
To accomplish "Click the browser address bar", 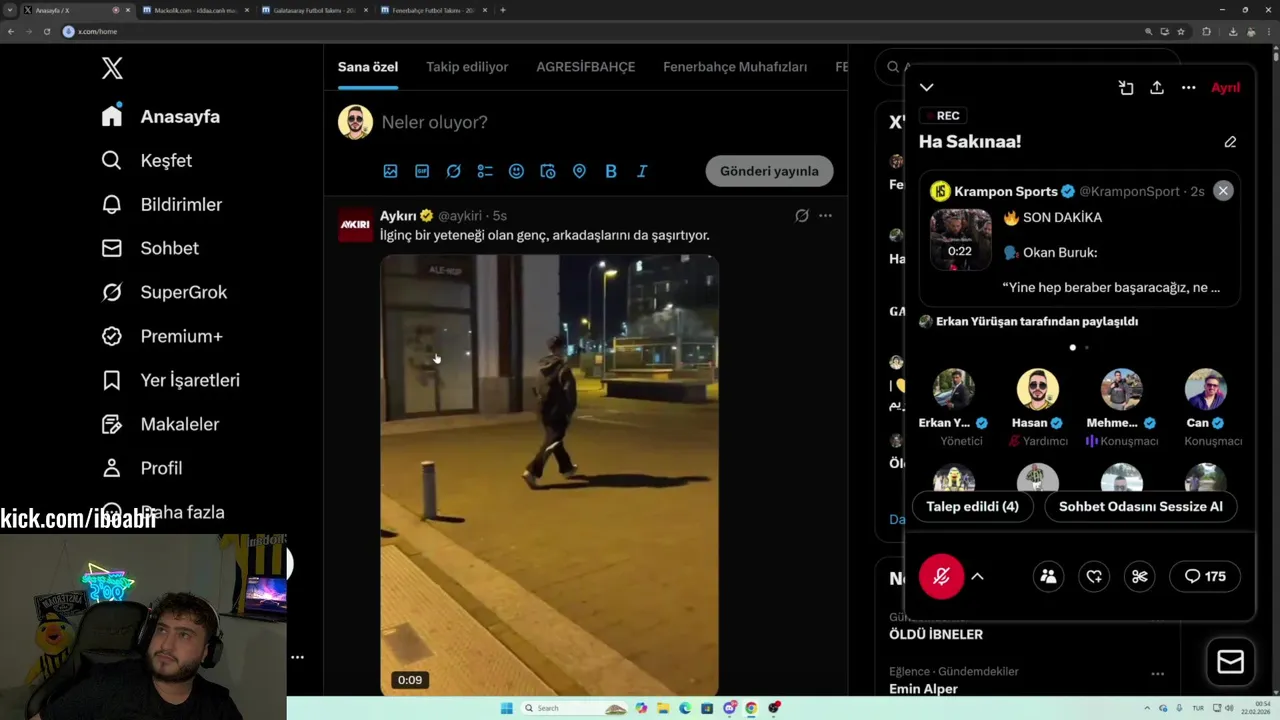I will click(x=600, y=31).
